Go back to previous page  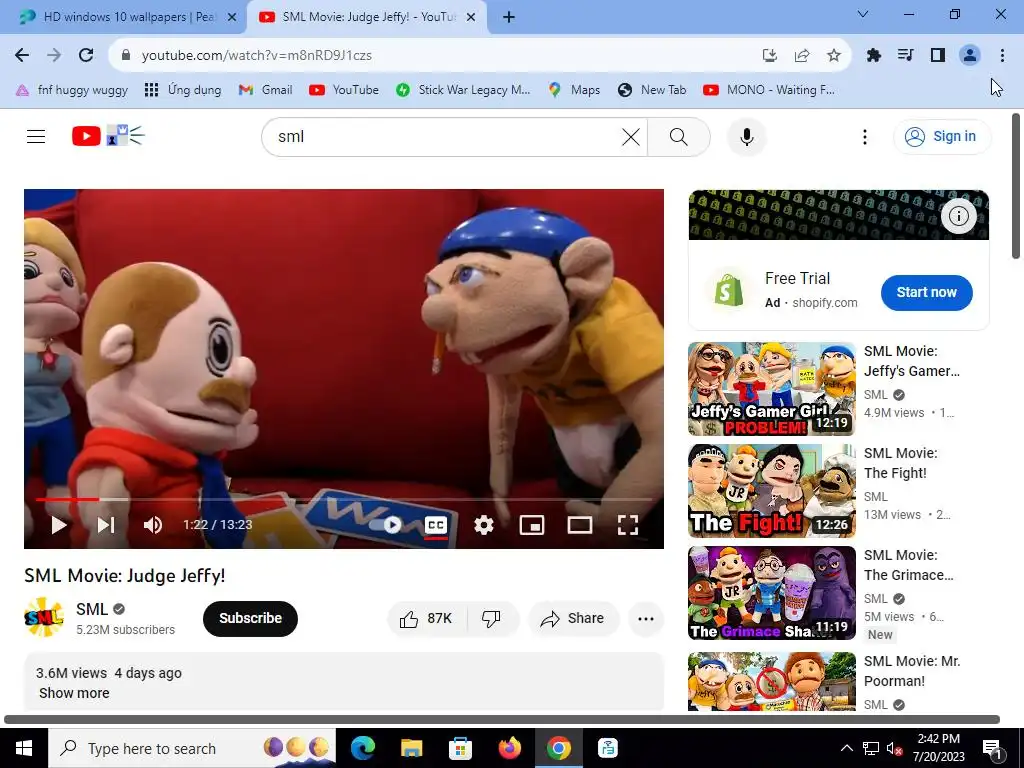click(x=22, y=55)
